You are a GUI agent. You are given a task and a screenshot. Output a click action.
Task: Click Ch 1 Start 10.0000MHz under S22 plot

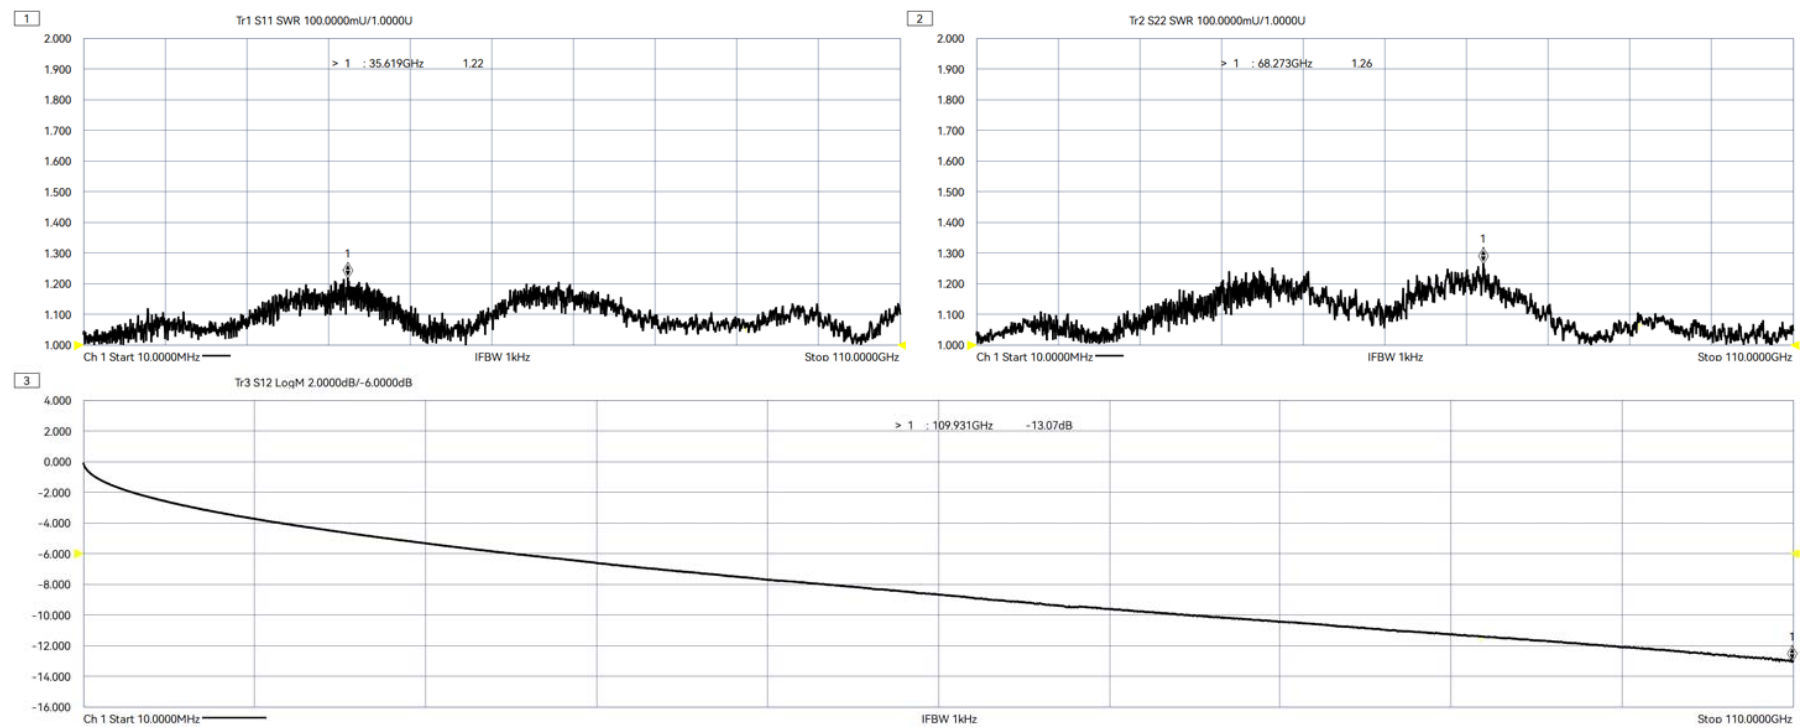tap(1034, 356)
